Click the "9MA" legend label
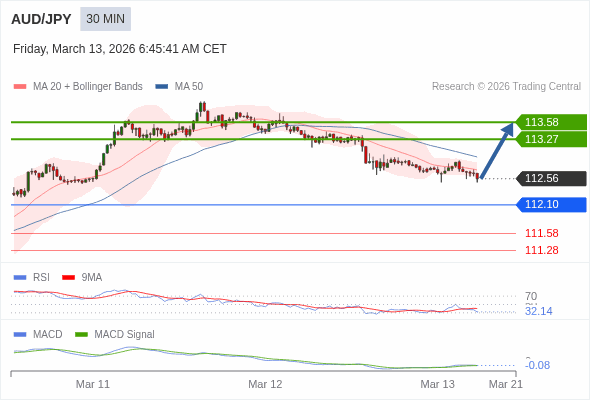The height and width of the screenshot is (400, 590). click(92, 278)
